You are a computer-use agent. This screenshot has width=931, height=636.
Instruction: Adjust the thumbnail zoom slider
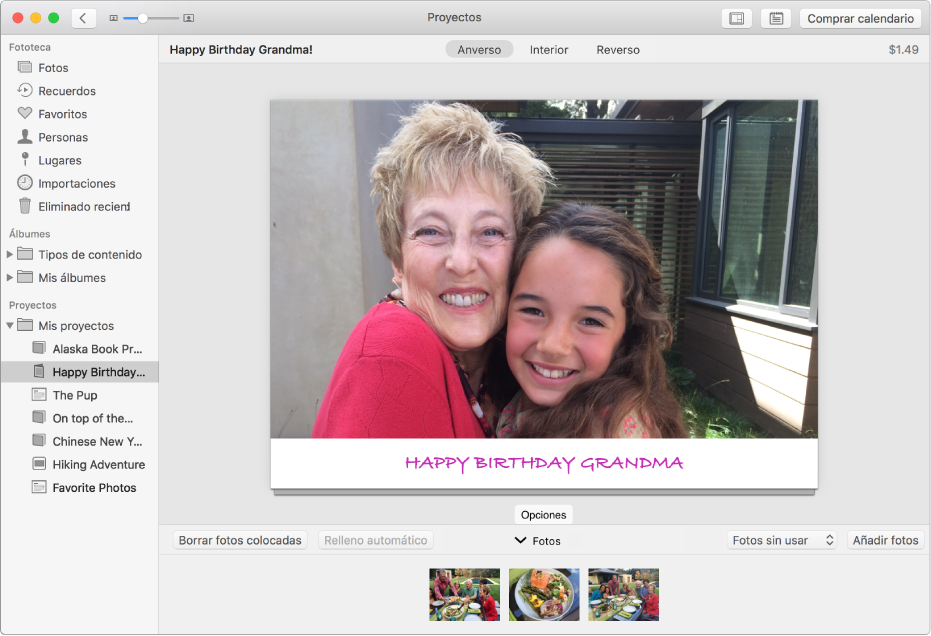coord(145,17)
